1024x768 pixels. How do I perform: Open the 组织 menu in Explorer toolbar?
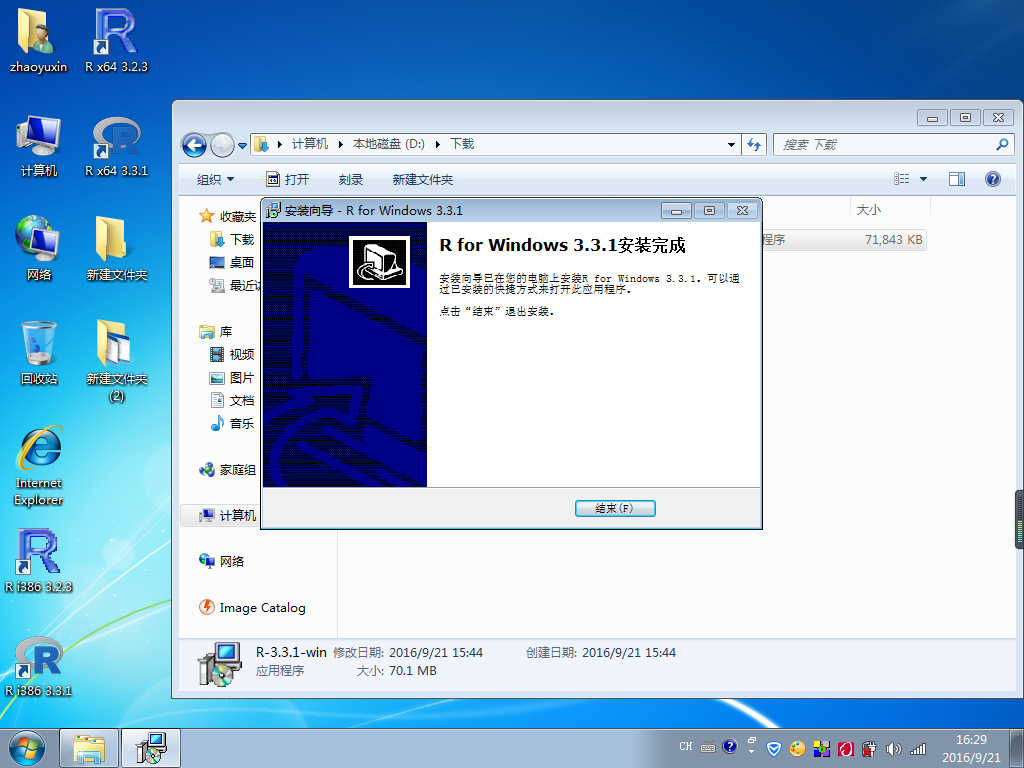pyautogui.click(x=215, y=180)
